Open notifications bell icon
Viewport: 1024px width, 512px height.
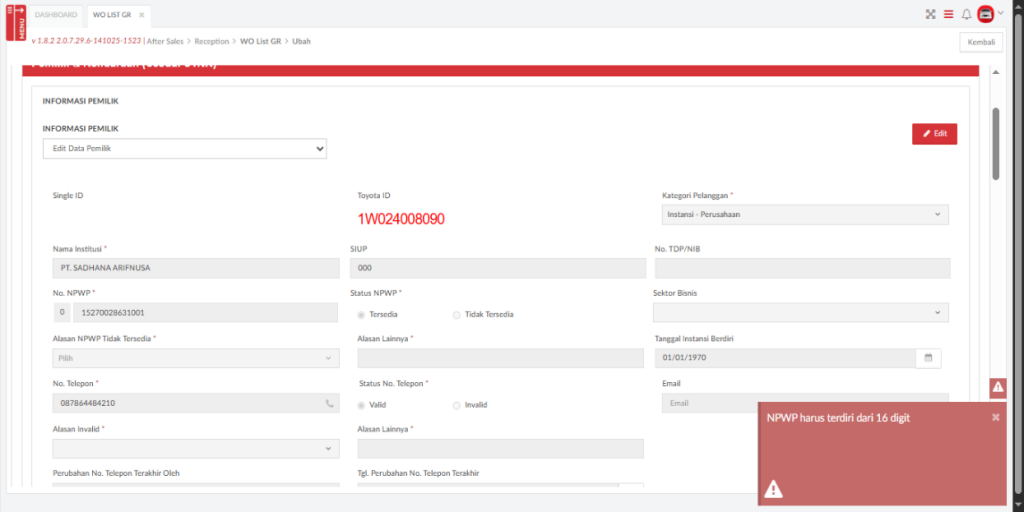coord(966,14)
